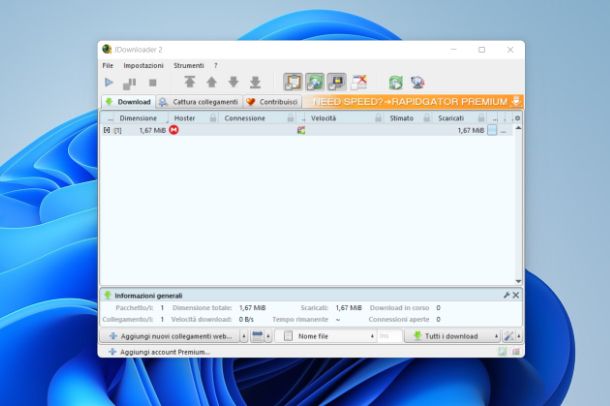Move selection to top of list
The height and width of the screenshot is (406, 610).
coord(189,82)
